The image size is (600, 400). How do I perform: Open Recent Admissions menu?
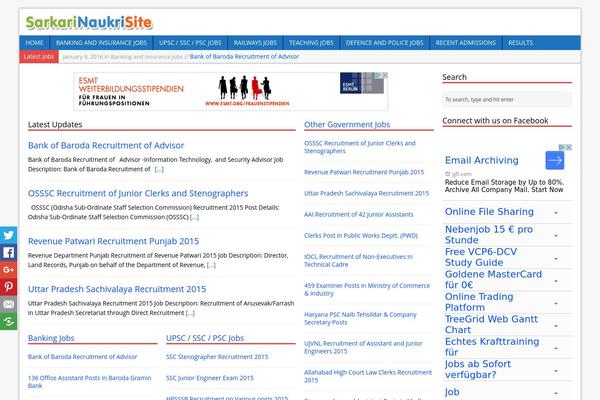tap(466, 43)
